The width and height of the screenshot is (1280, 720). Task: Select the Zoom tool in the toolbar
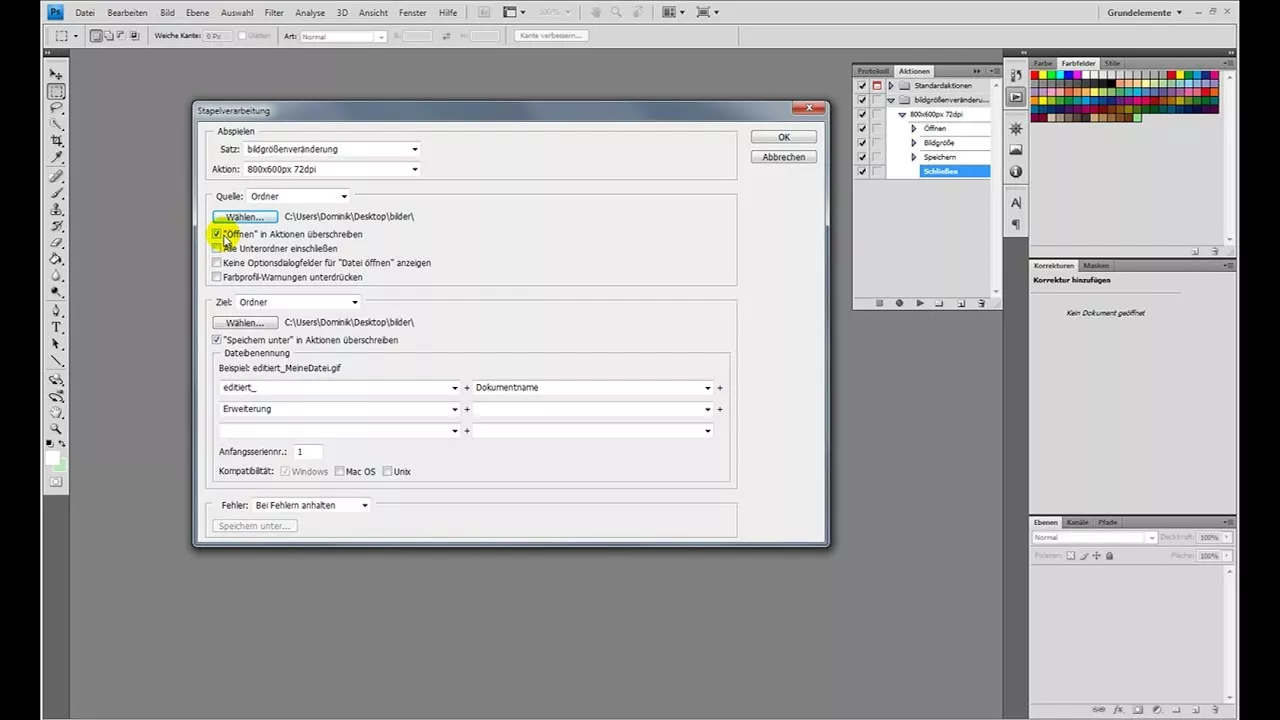55,429
